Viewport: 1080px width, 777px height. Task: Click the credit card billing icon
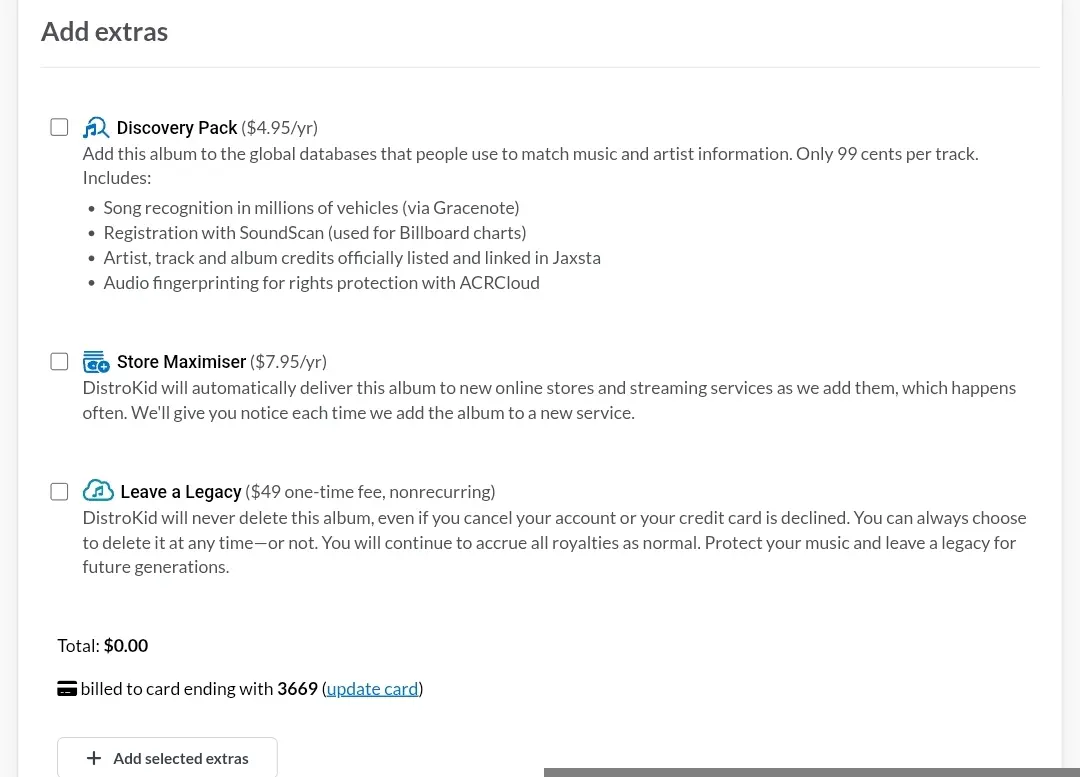67,689
